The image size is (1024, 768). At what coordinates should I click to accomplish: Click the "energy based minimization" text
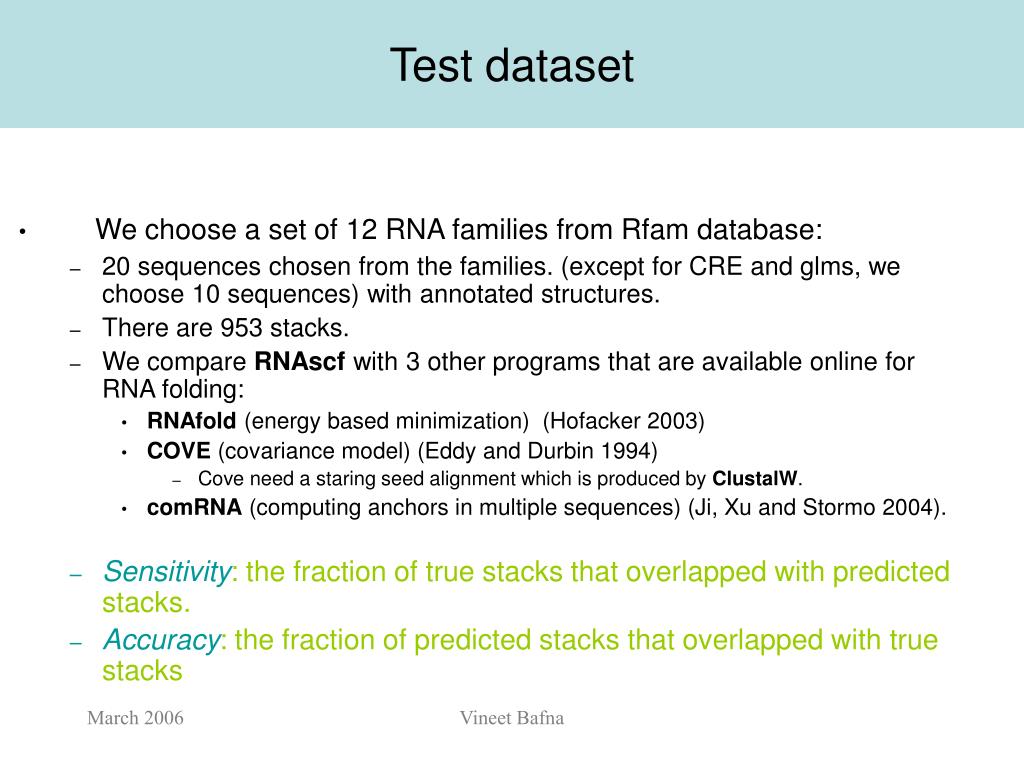pos(386,421)
